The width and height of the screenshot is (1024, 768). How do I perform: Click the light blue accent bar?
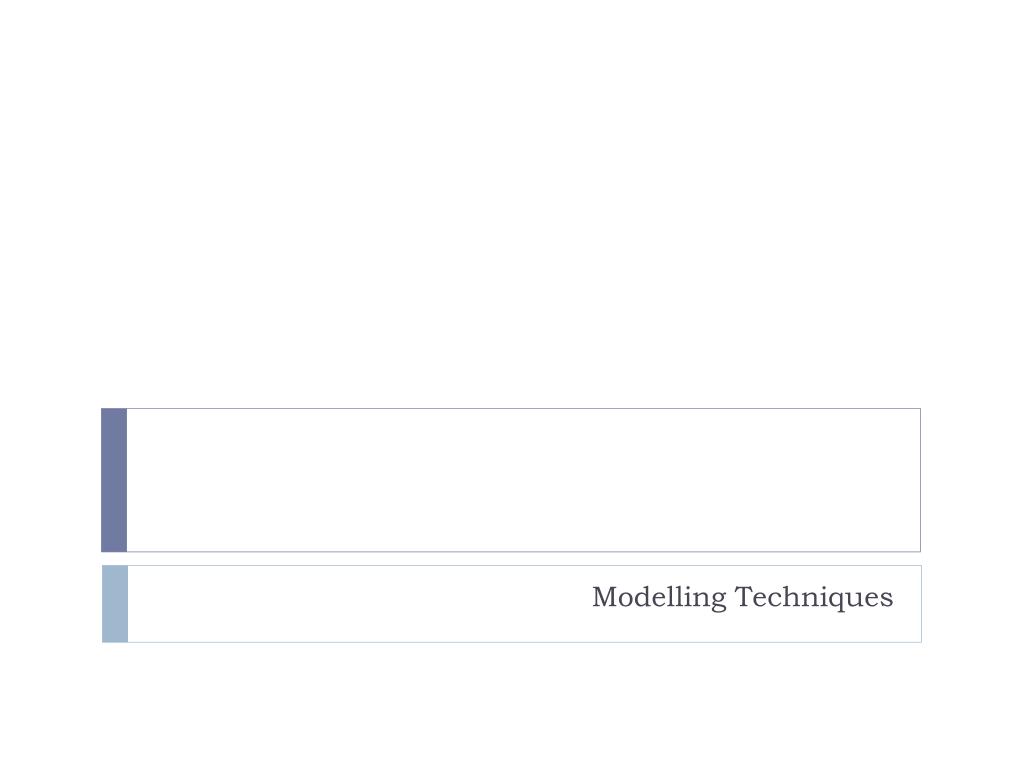115,604
